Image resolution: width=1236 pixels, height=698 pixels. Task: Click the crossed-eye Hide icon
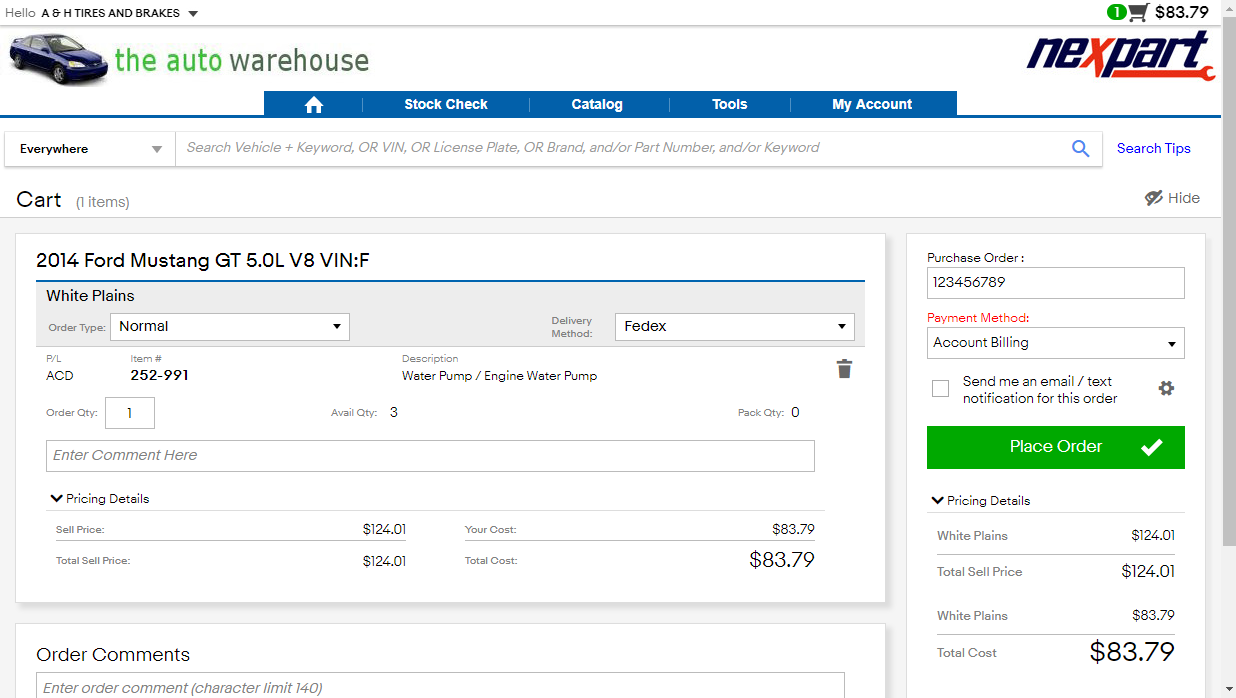[1154, 198]
